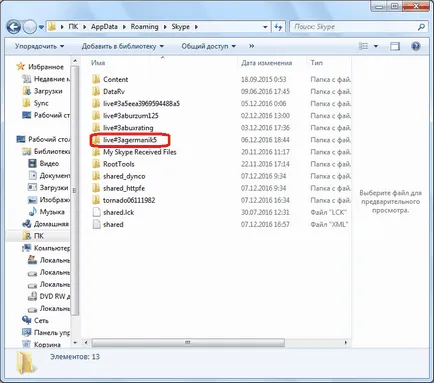Select the tornado06111982 folder
The width and height of the screenshot is (434, 383).
(x=129, y=200)
